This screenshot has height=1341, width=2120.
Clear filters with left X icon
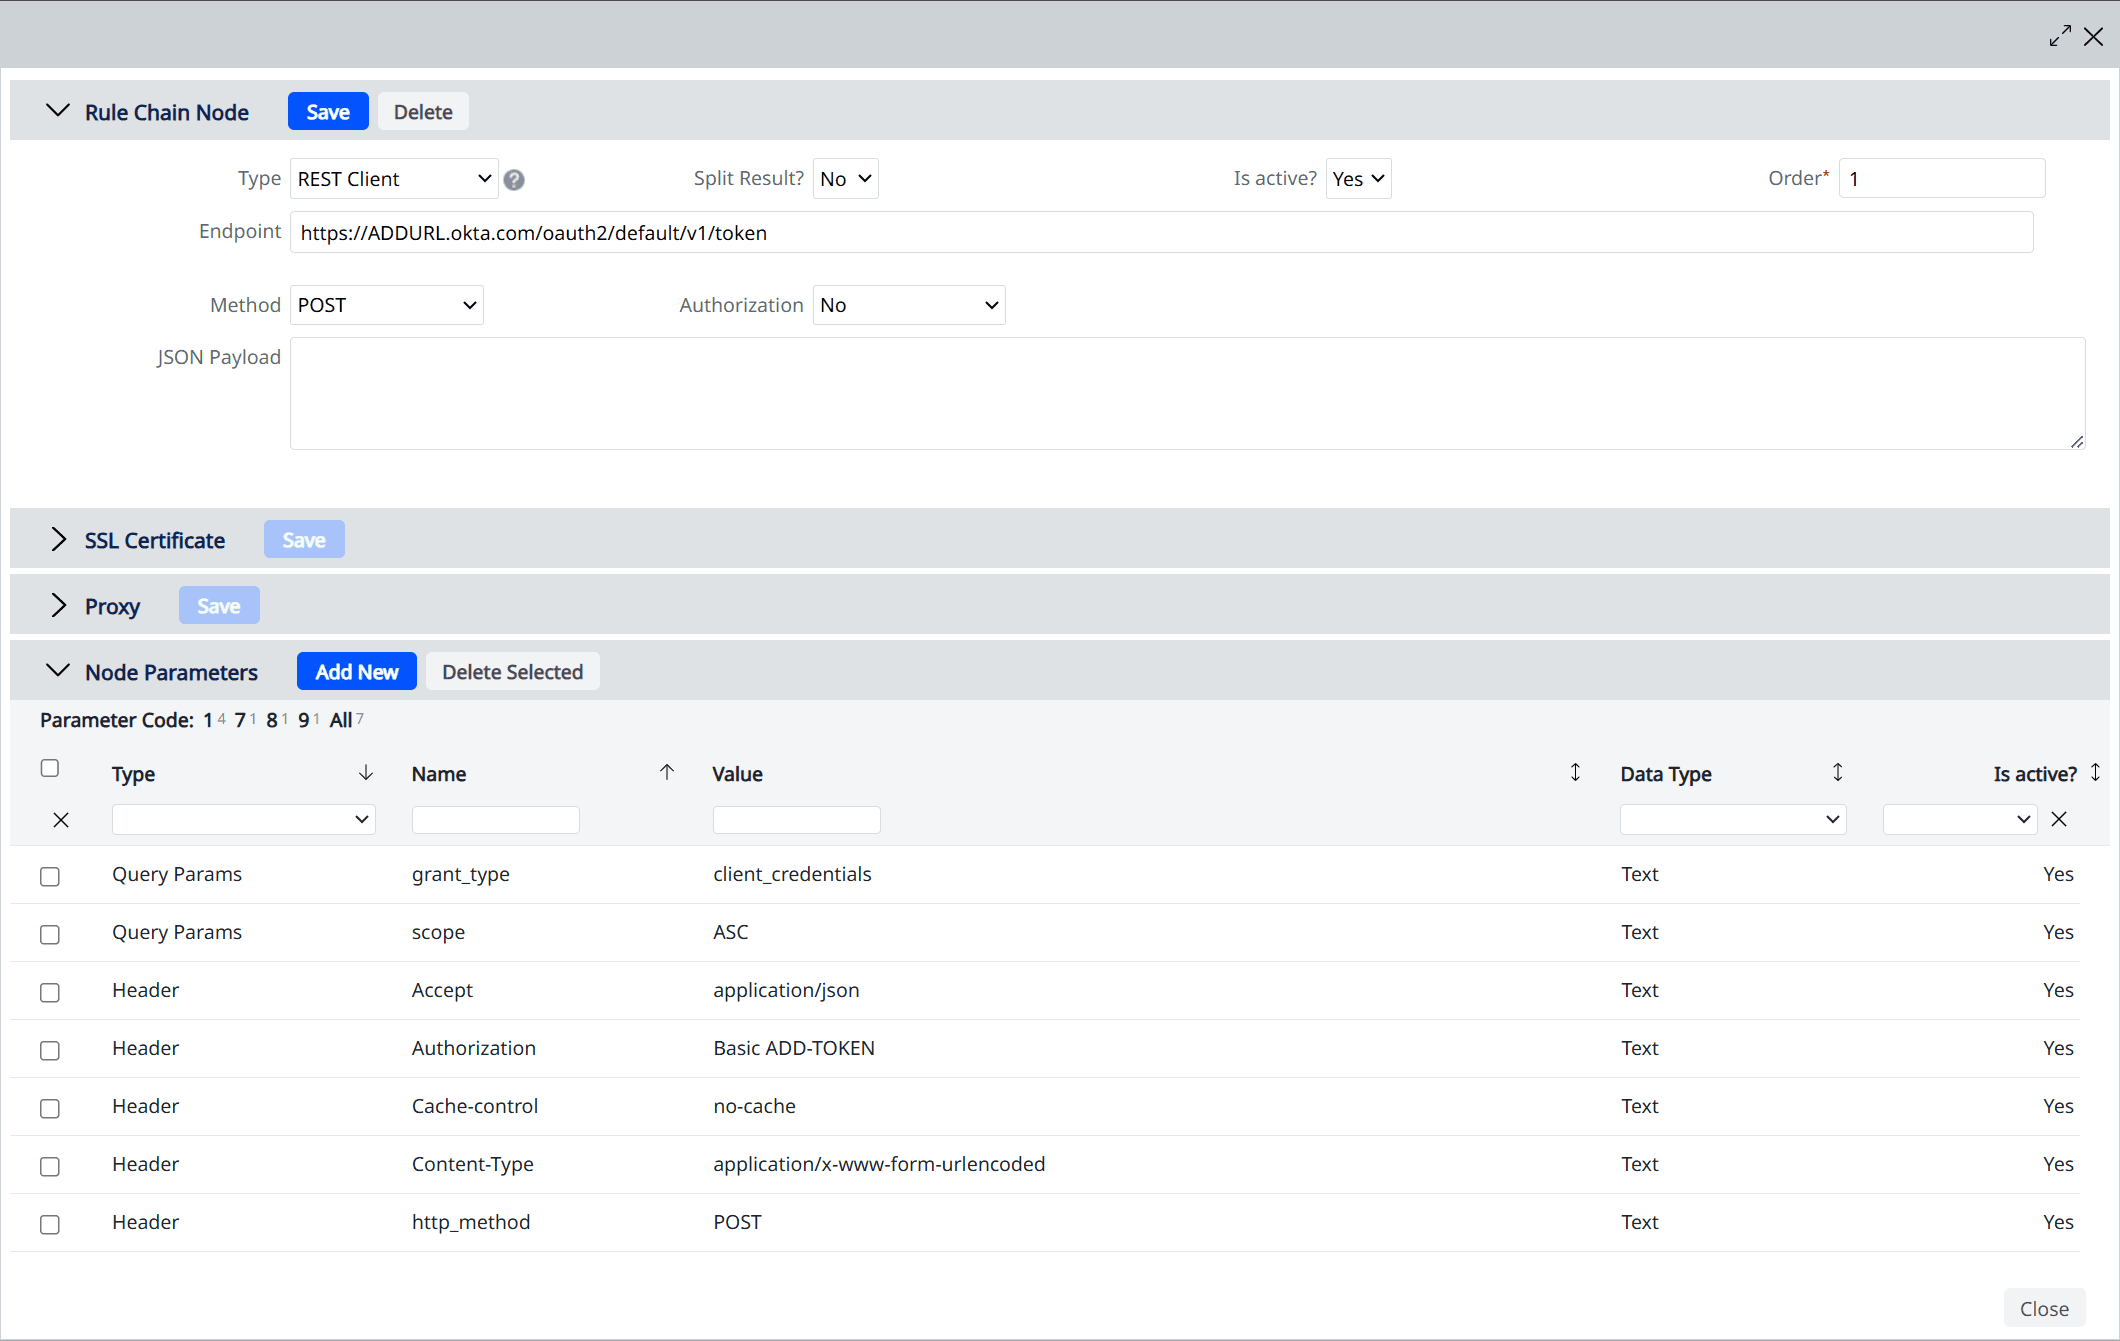coord(61,820)
